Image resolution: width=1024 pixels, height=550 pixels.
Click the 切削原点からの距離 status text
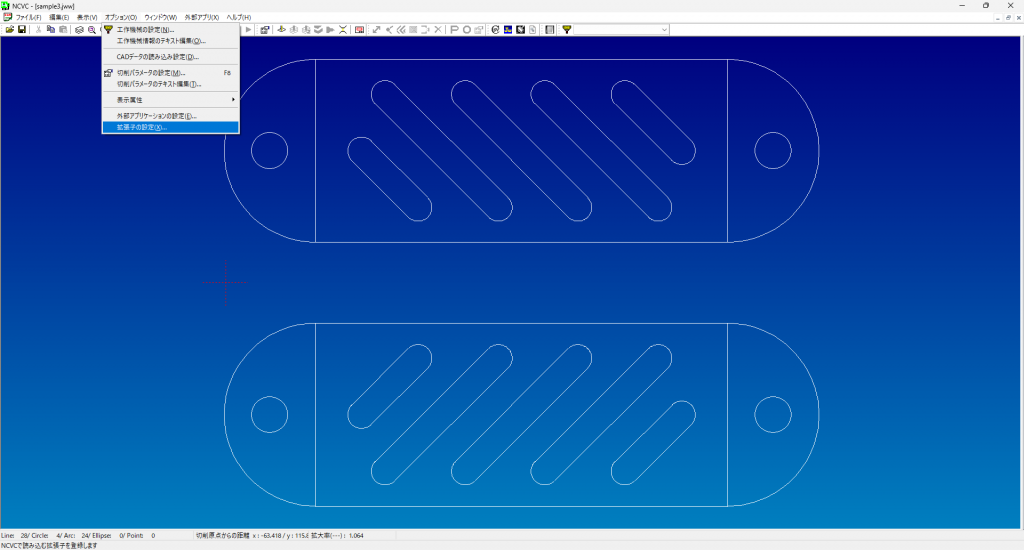pos(223,536)
